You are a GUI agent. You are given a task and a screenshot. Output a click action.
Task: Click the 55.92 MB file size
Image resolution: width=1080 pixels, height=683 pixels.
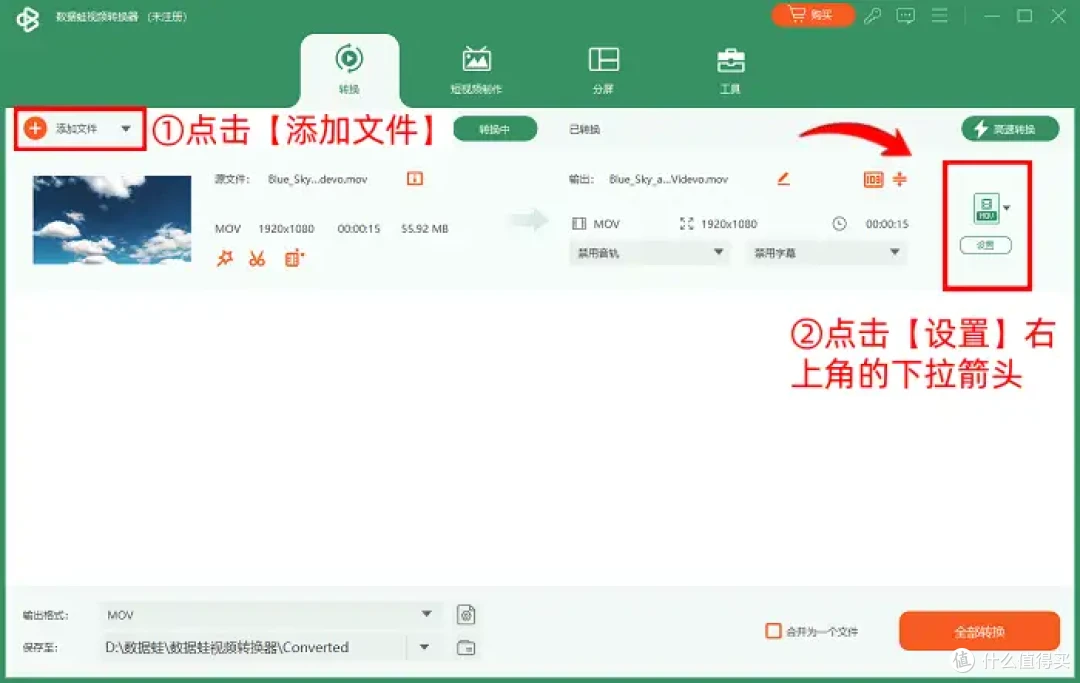coord(424,229)
